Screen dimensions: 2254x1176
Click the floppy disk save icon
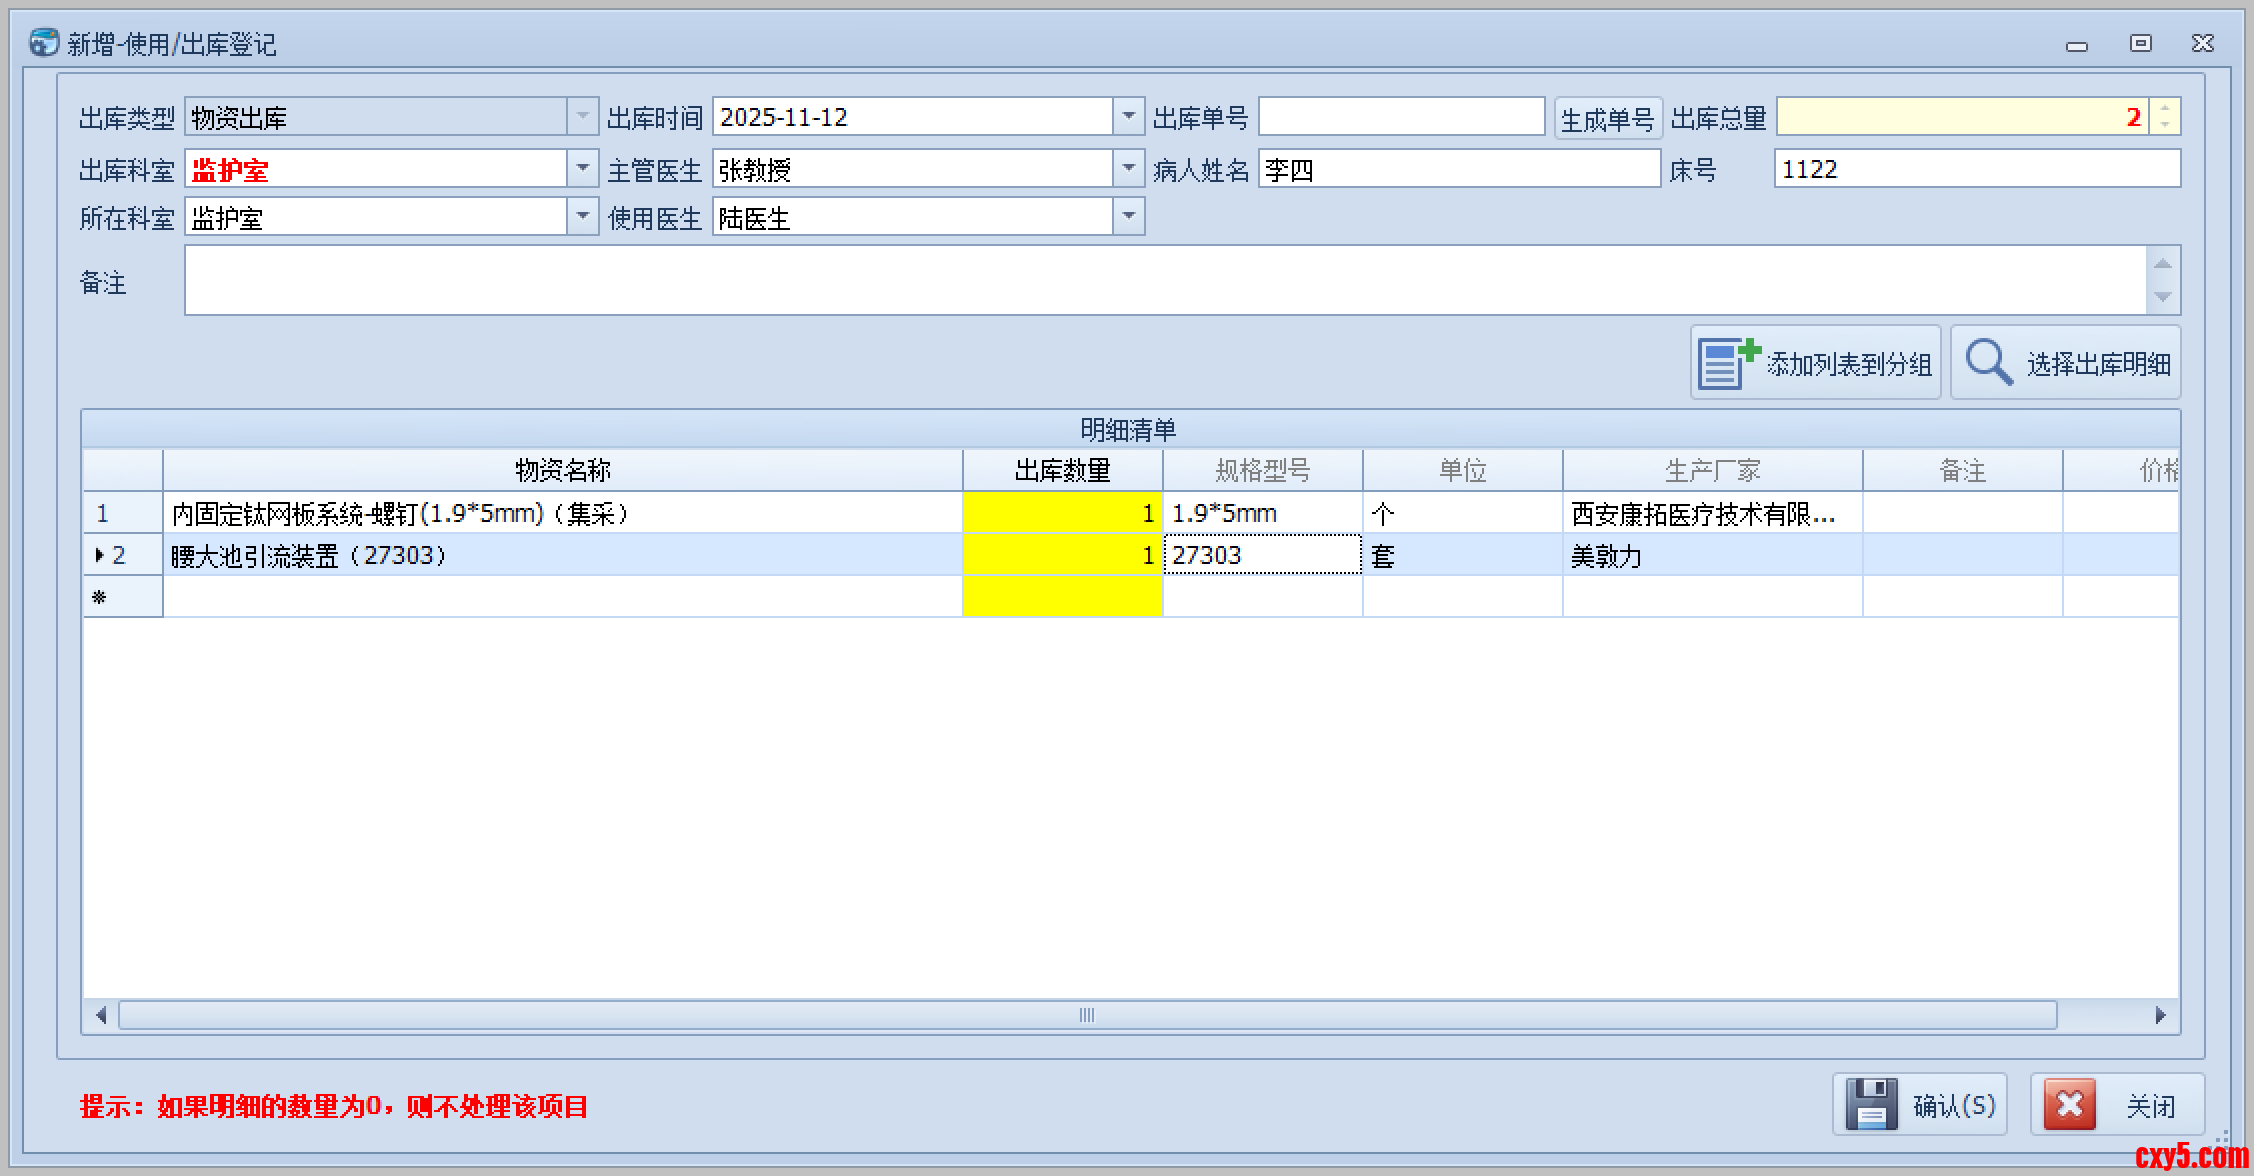tap(1870, 1104)
